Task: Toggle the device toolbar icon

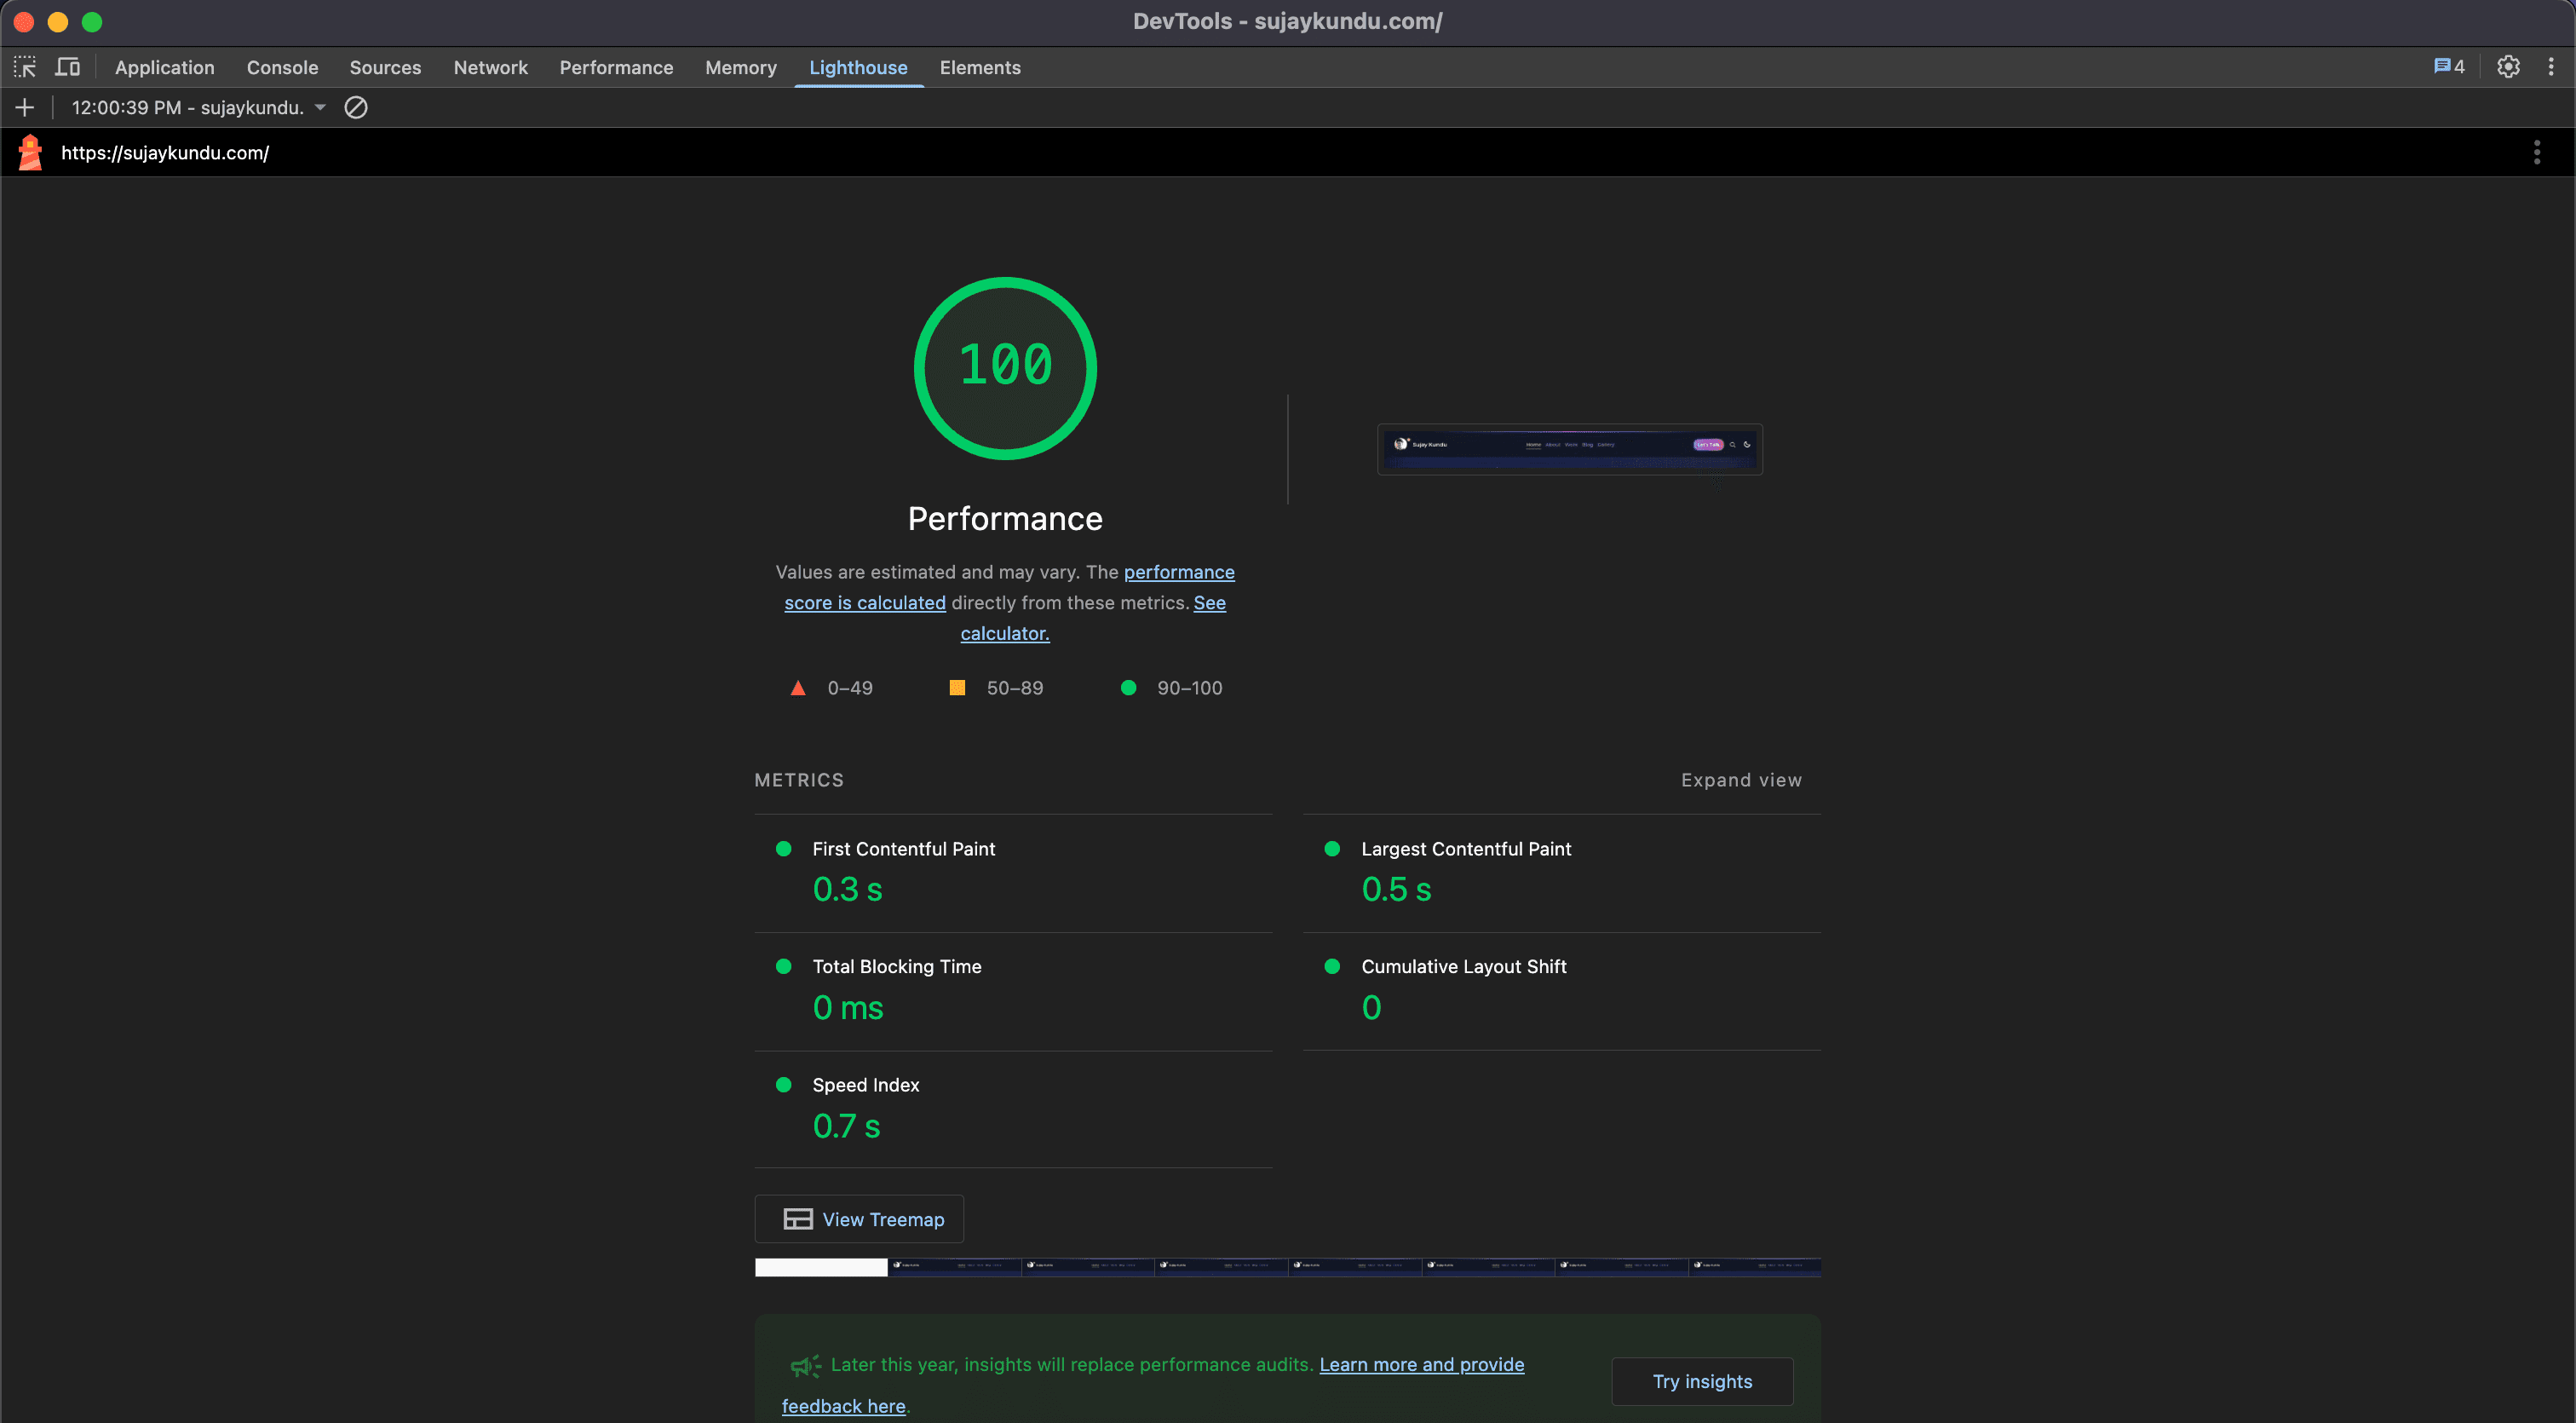Action: pyautogui.click(x=67, y=67)
